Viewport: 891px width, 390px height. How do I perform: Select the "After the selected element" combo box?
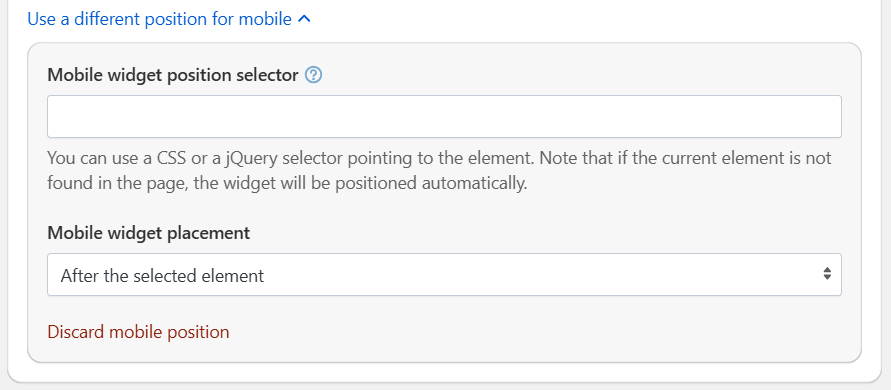click(x=444, y=275)
